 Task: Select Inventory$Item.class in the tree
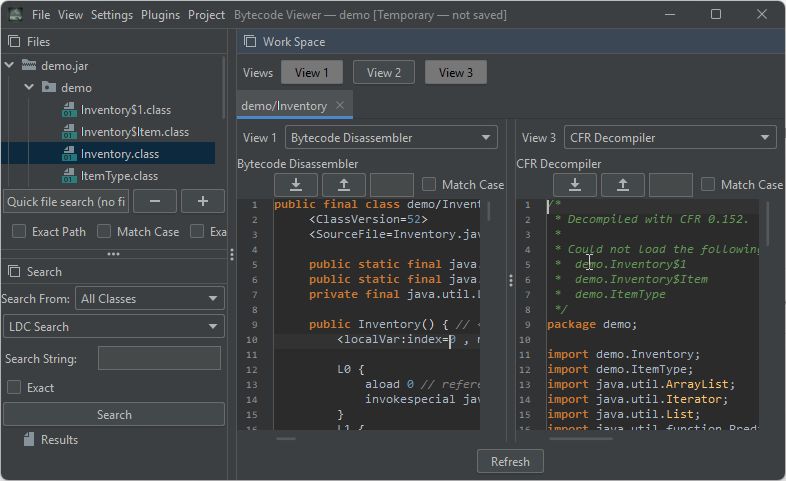click(x=134, y=132)
